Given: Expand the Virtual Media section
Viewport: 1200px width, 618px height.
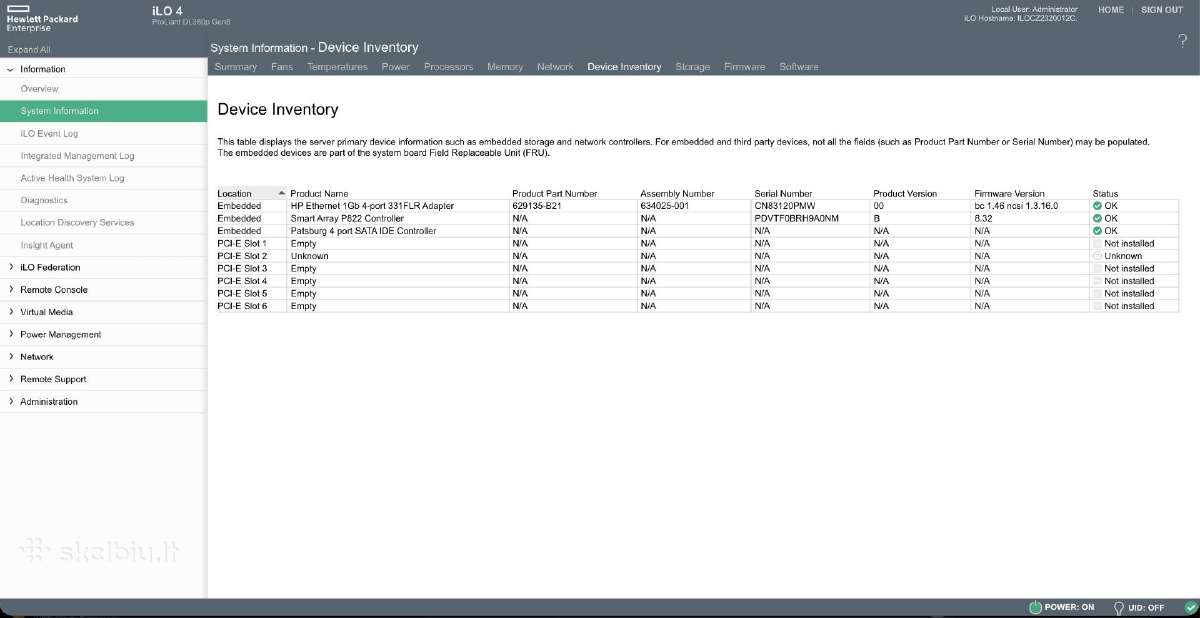Looking at the screenshot, I should 10,312.
